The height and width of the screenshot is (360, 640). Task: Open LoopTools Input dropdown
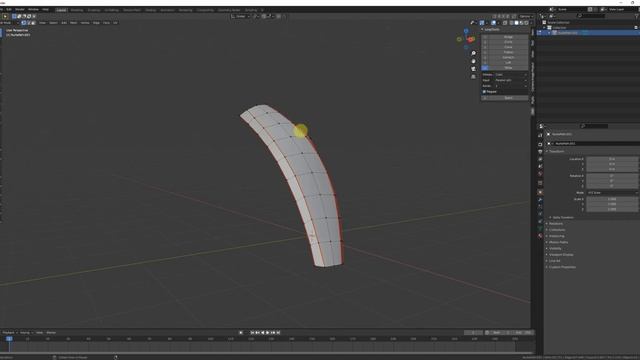coord(511,80)
